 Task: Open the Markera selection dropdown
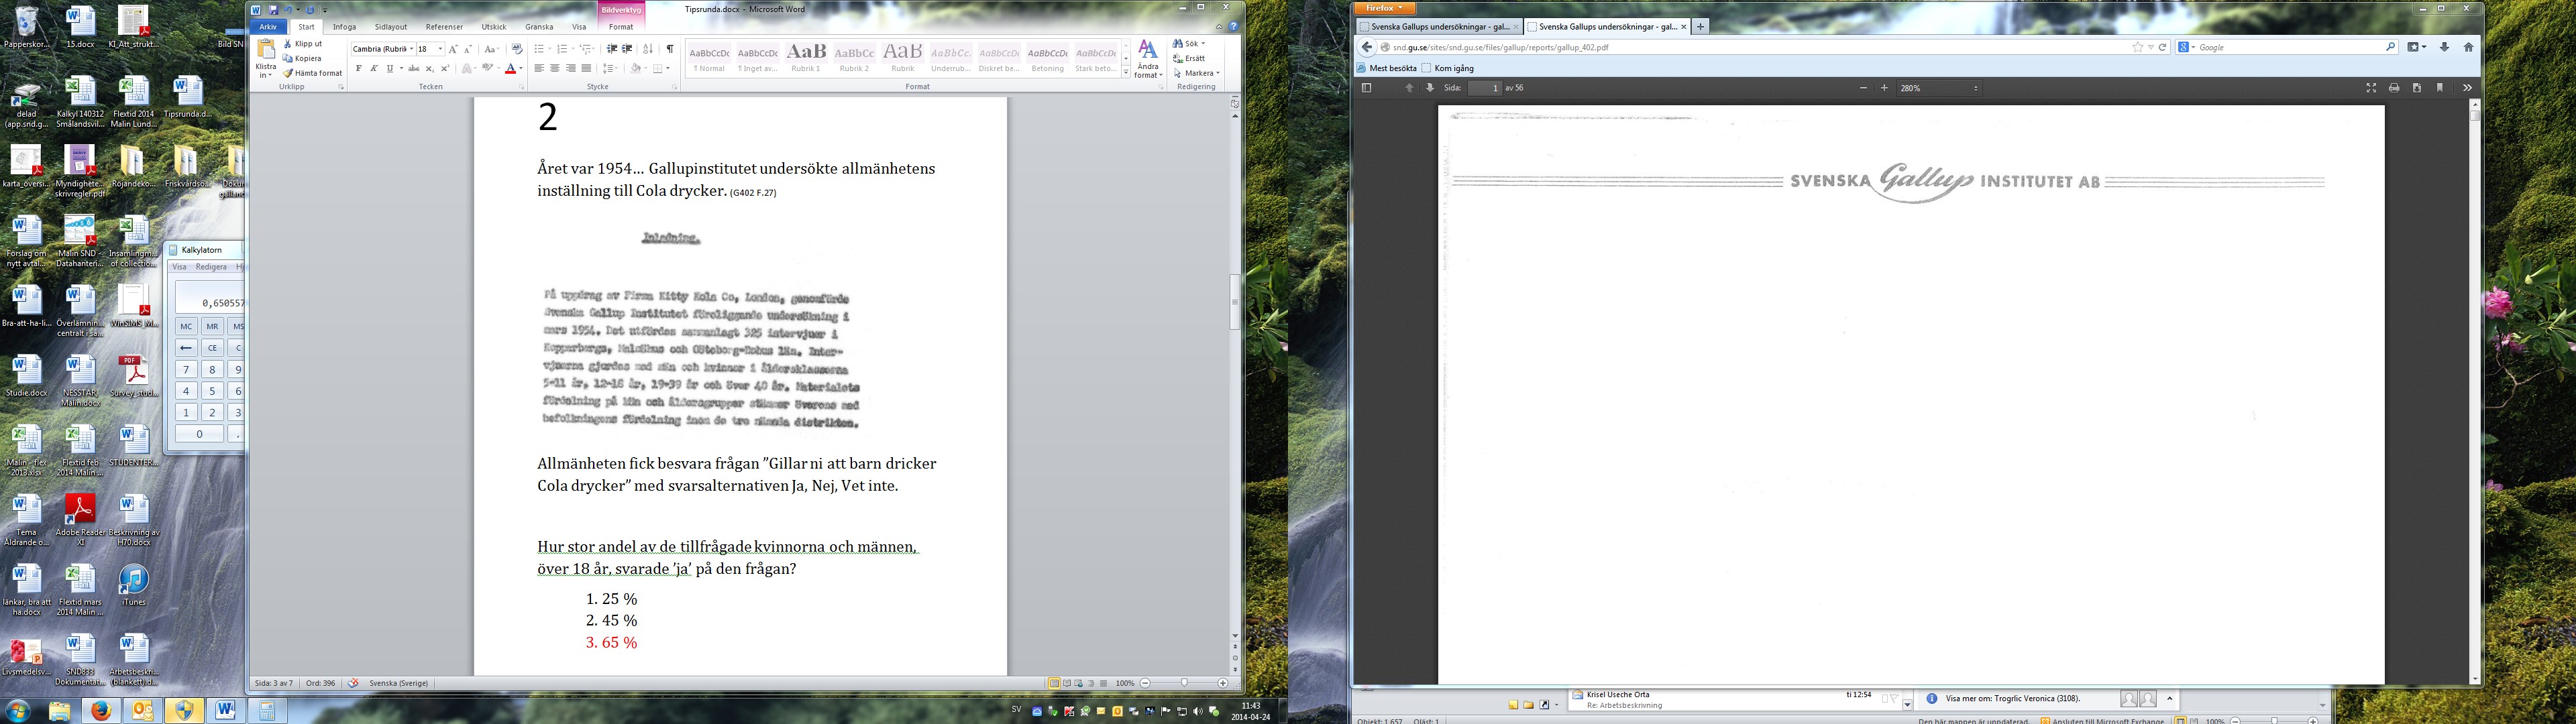(1197, 73)
